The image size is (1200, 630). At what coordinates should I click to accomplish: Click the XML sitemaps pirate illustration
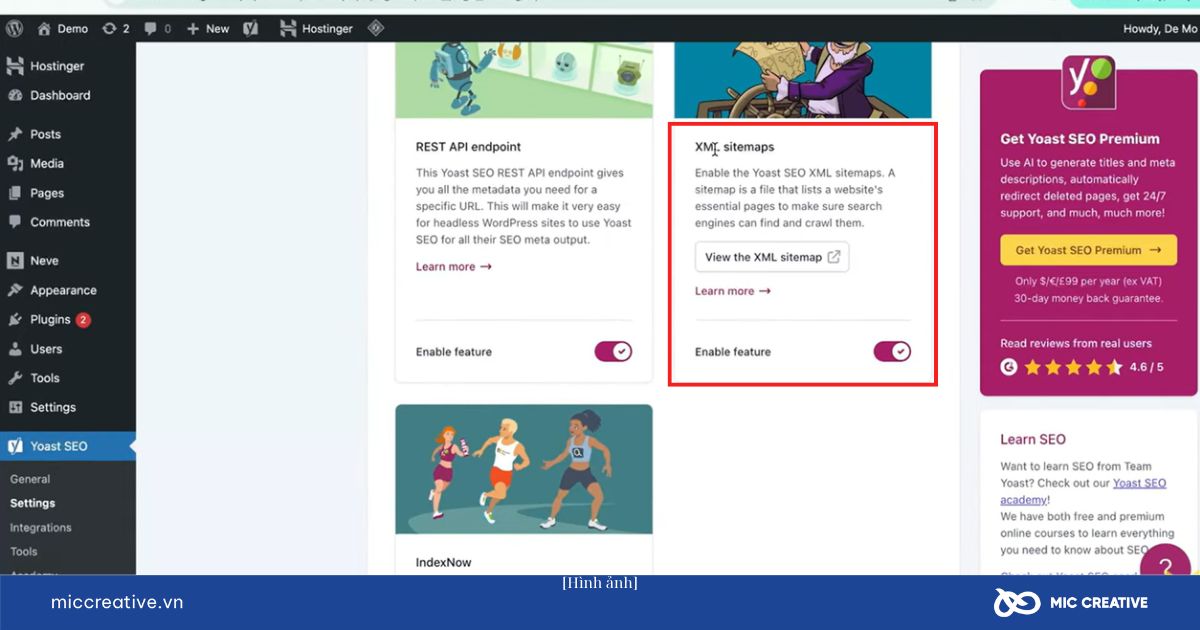click(x=803, y=81)
